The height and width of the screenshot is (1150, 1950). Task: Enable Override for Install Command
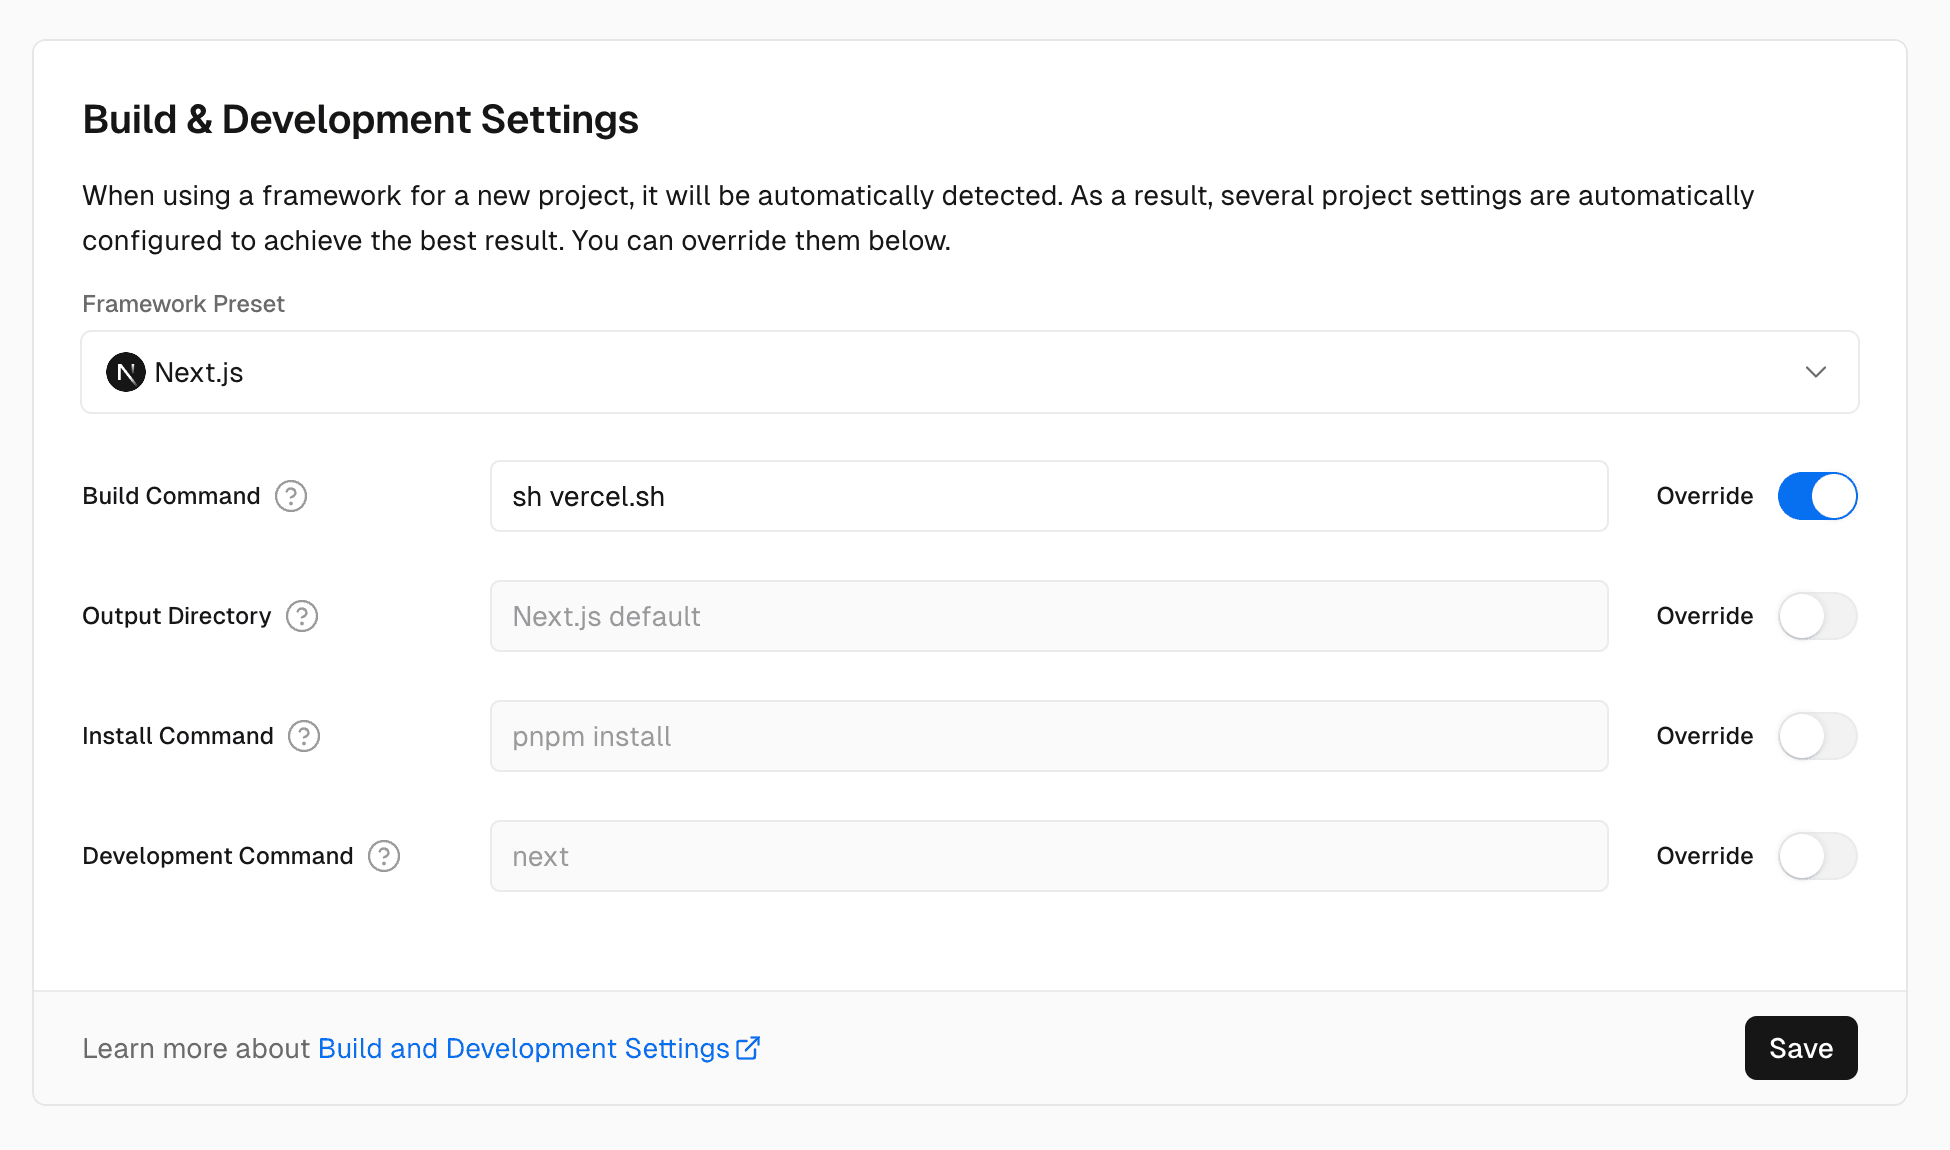(x=1817, y=736)
